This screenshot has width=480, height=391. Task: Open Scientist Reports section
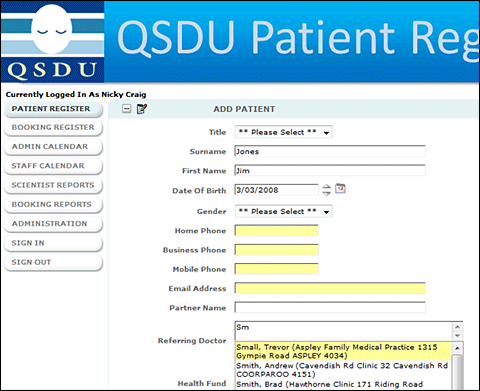tap(53, 185)
